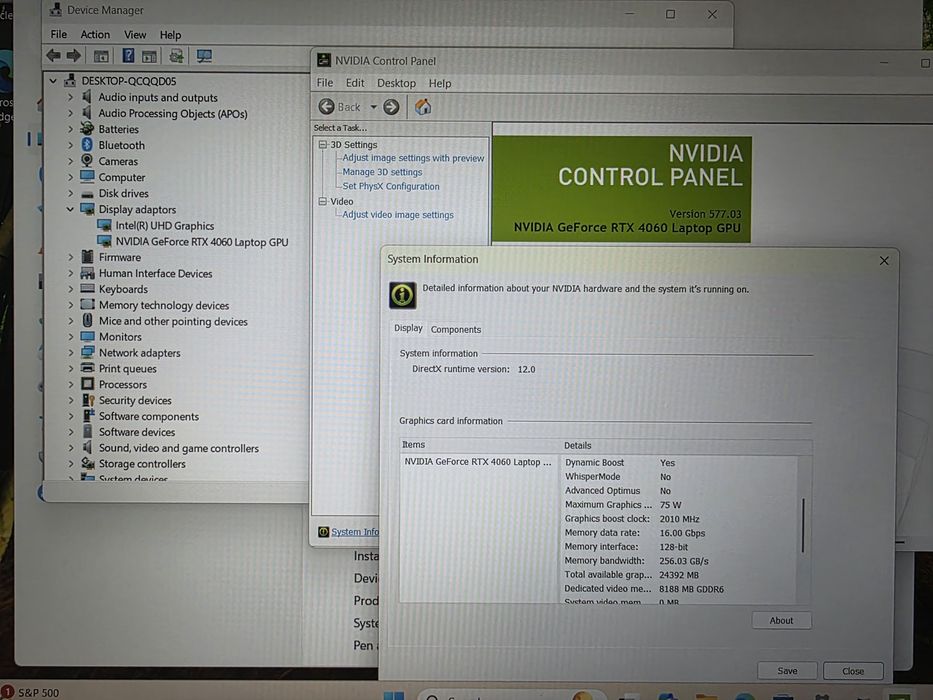
Task: Click the blue help question-mark toolbar icon
Action: 128,56
